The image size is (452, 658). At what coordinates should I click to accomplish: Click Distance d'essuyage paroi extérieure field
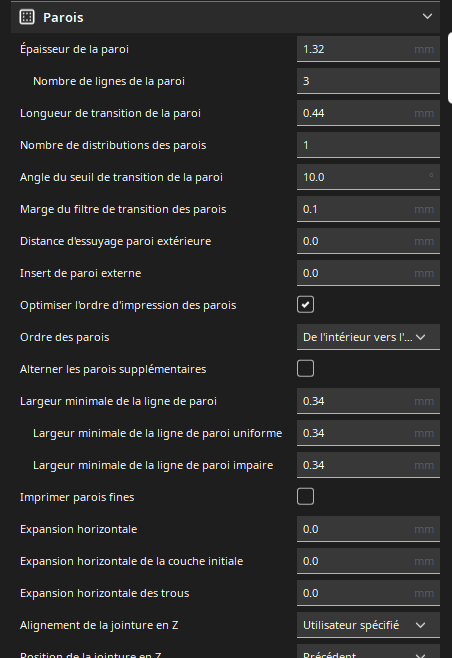[x=368, y=241]
